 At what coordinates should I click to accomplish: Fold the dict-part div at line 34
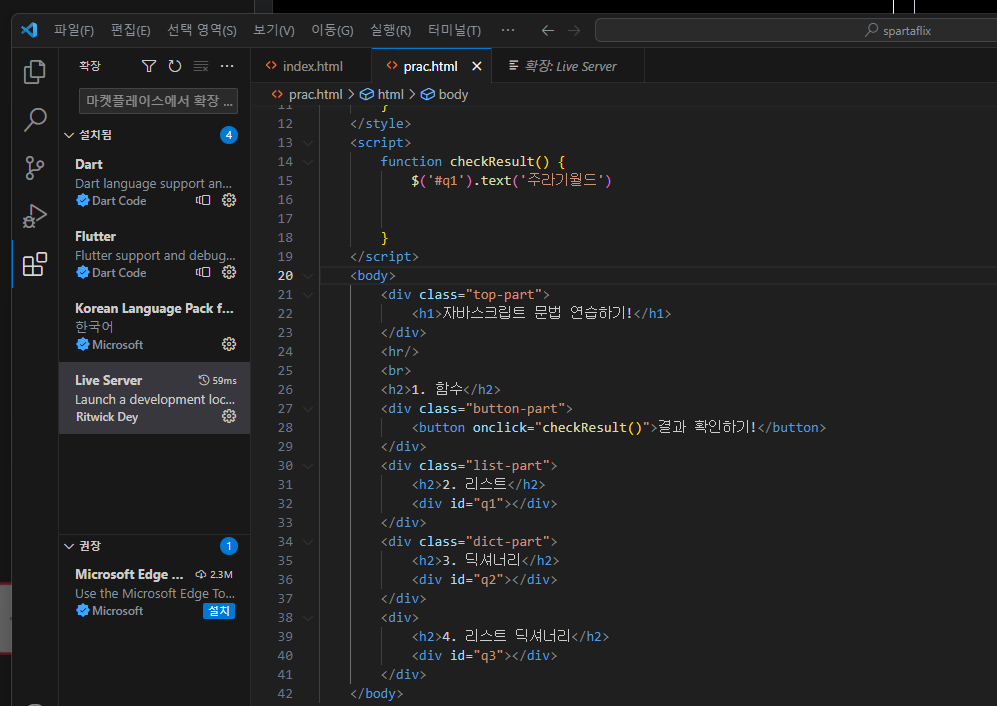[308, 542]
